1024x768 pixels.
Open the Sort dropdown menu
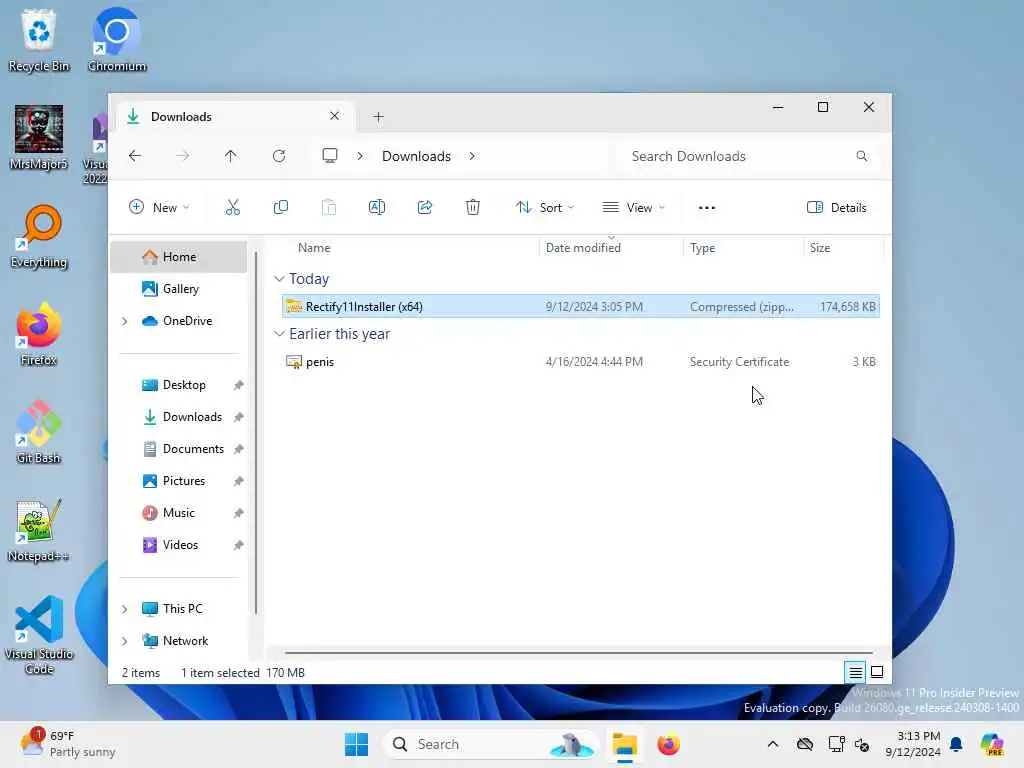click(x=545, y=208)
